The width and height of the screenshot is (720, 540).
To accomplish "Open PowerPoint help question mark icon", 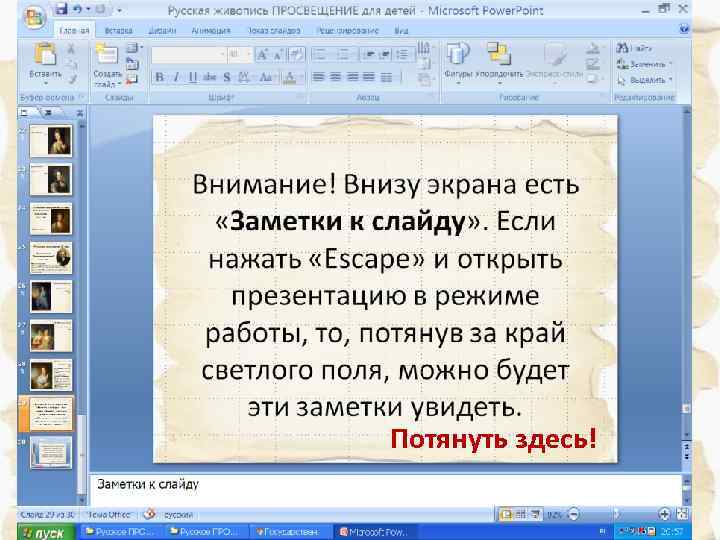I will 684,29.
